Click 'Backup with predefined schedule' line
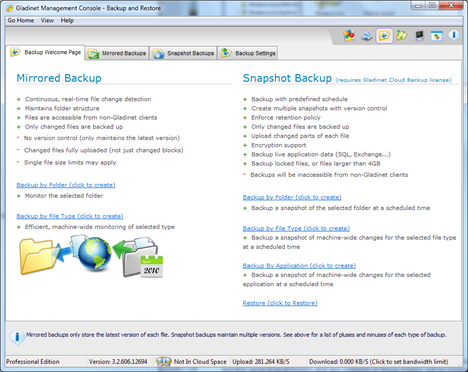This screenshot has height=372, width=468. (x=299, y=99)
